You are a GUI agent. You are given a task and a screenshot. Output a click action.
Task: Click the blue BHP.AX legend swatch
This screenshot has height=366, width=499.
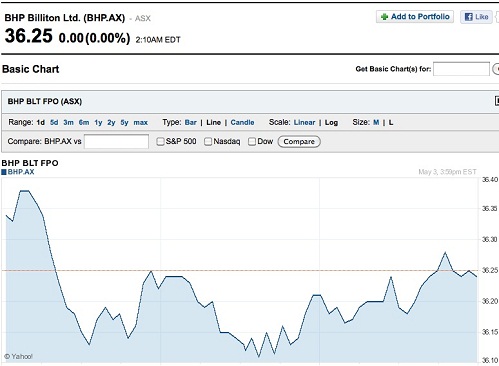[x=4, y=172]
